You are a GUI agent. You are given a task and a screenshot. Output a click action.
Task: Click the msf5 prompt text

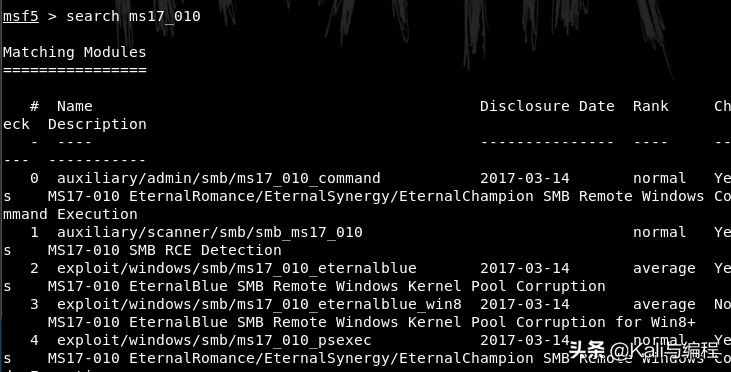[x=21, y=16]
